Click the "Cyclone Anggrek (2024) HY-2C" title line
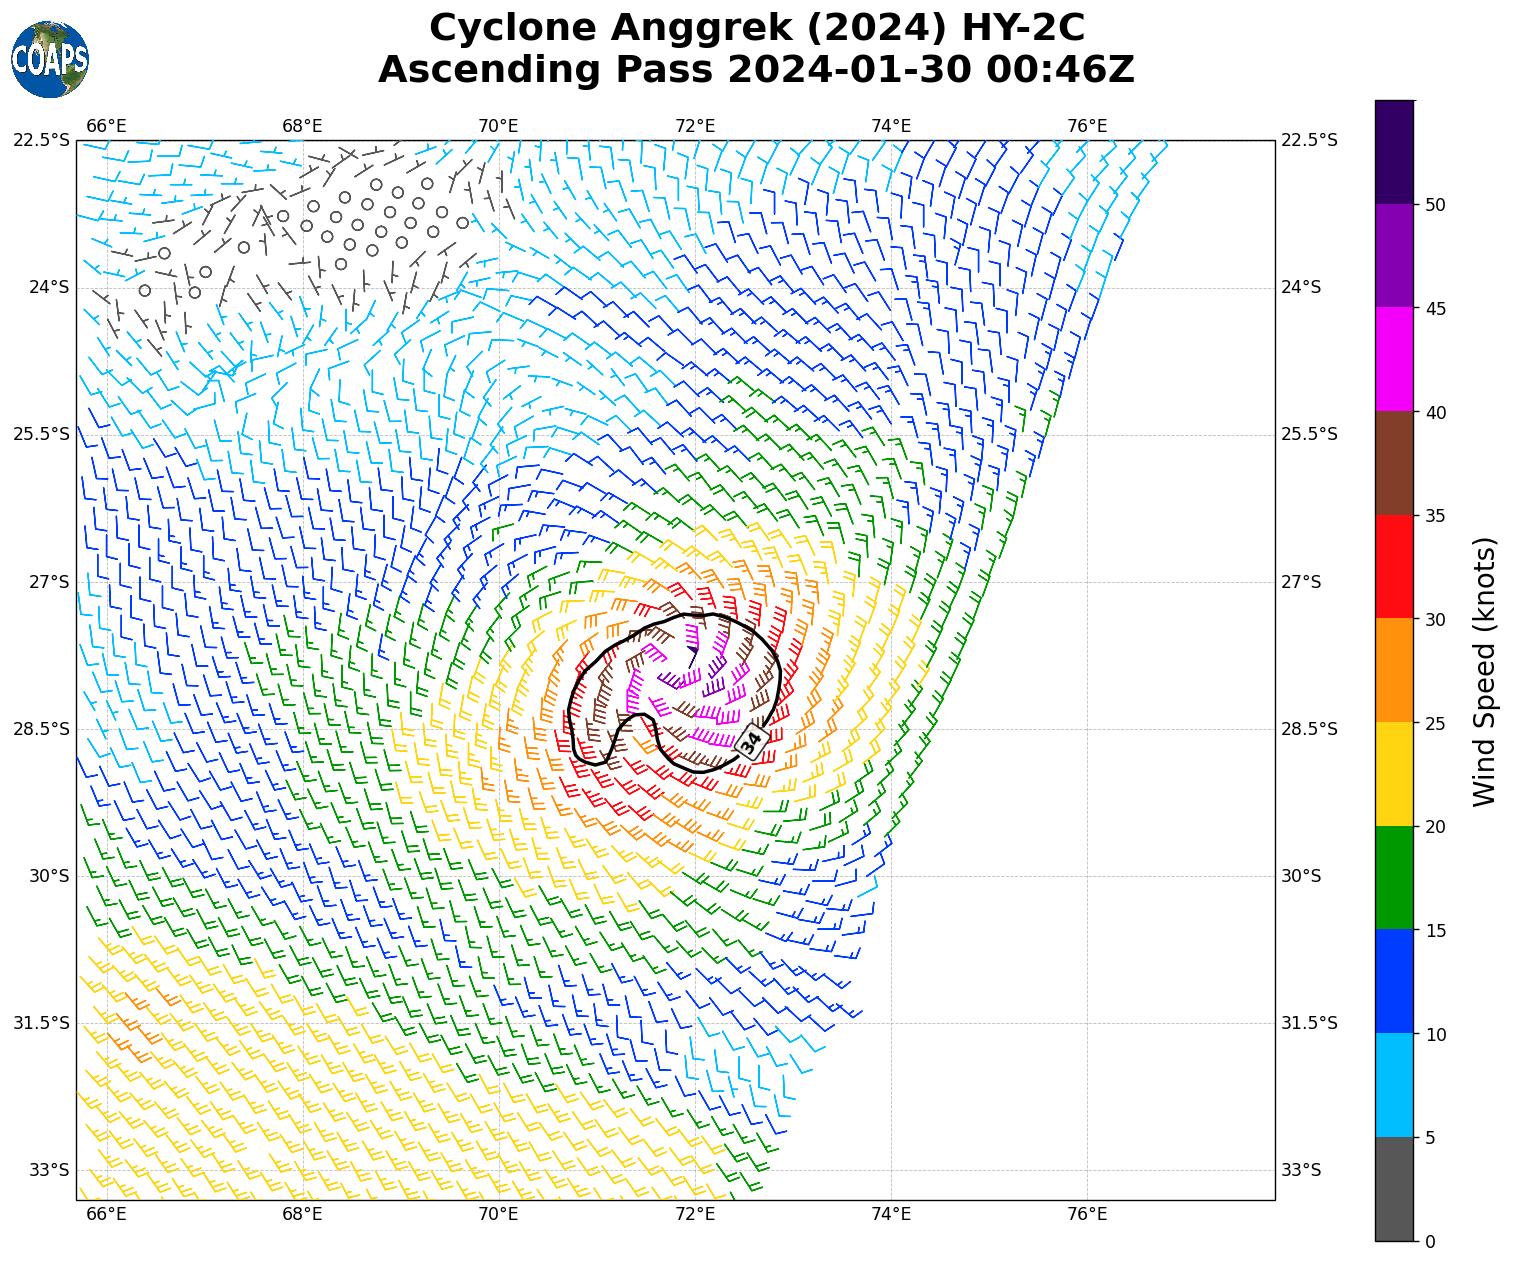The image size is (1513, 1264). pos(756,28)
